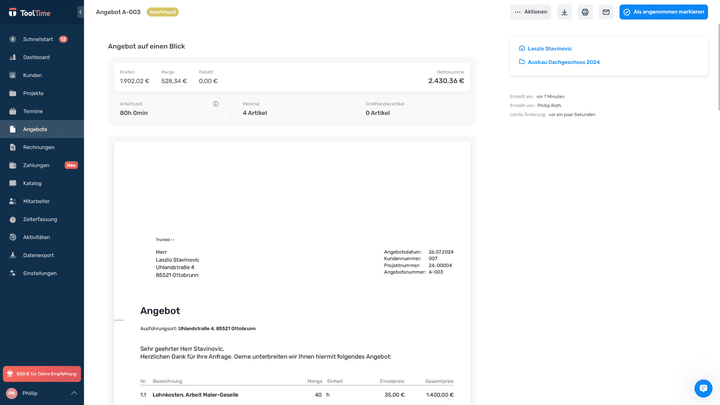
Task: Click the email envelope icon button
Action: coord(606,12)
